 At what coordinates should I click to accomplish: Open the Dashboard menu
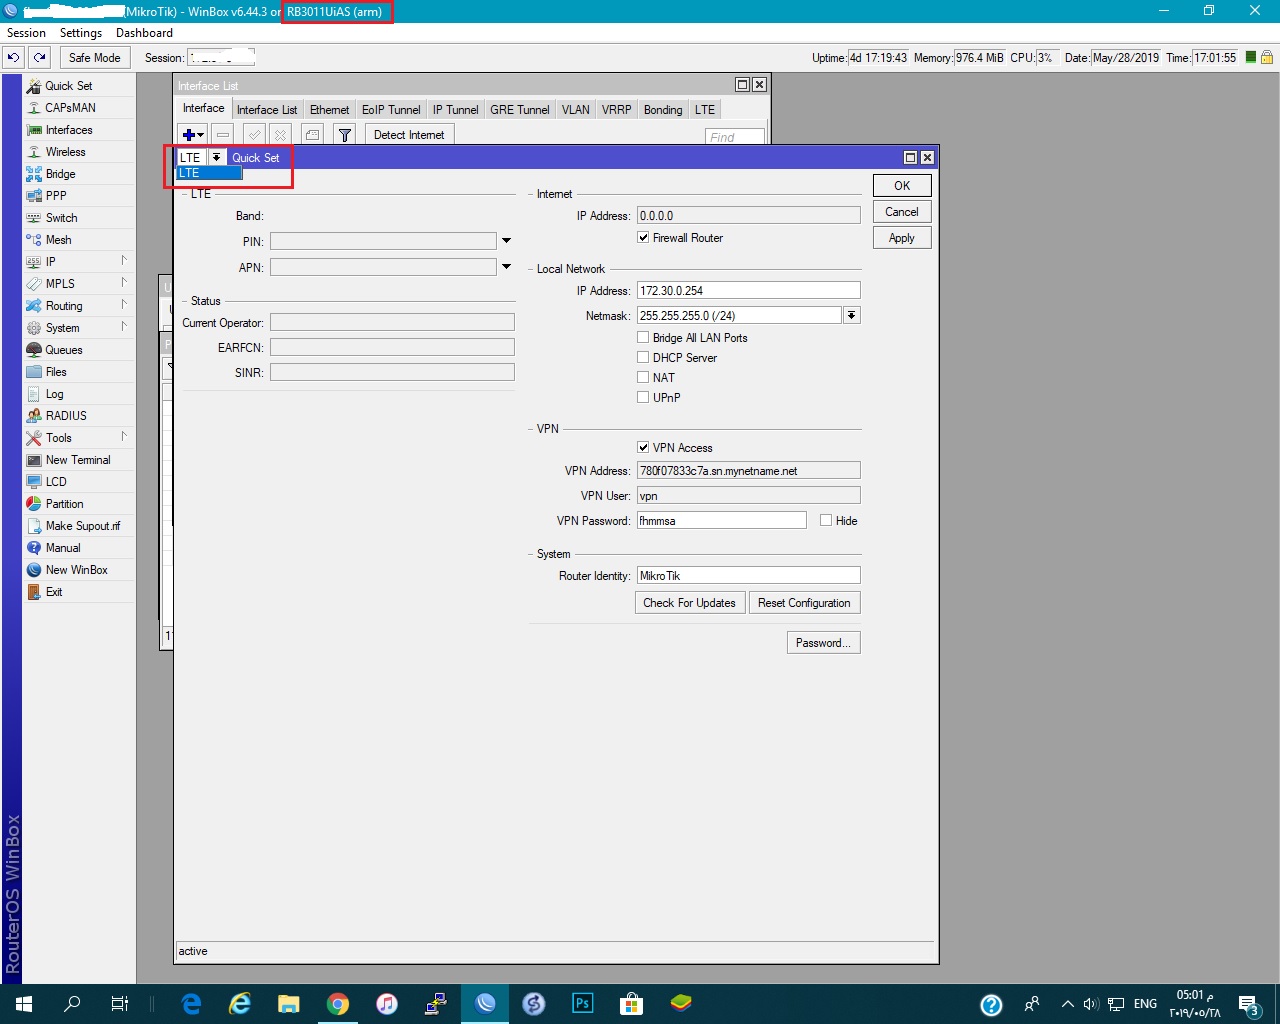pyautogui.click(x=144, y=33)
